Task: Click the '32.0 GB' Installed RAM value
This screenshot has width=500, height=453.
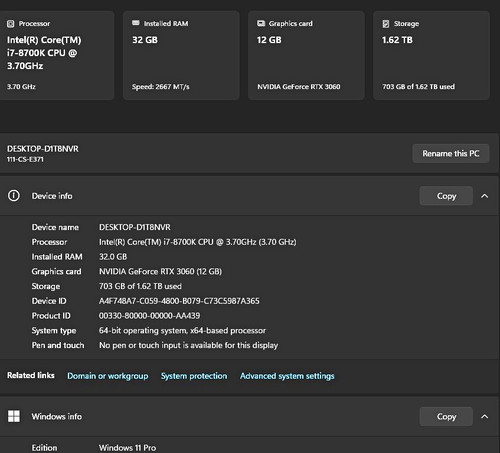Action: pyautogui.click(x=113, y=257)
